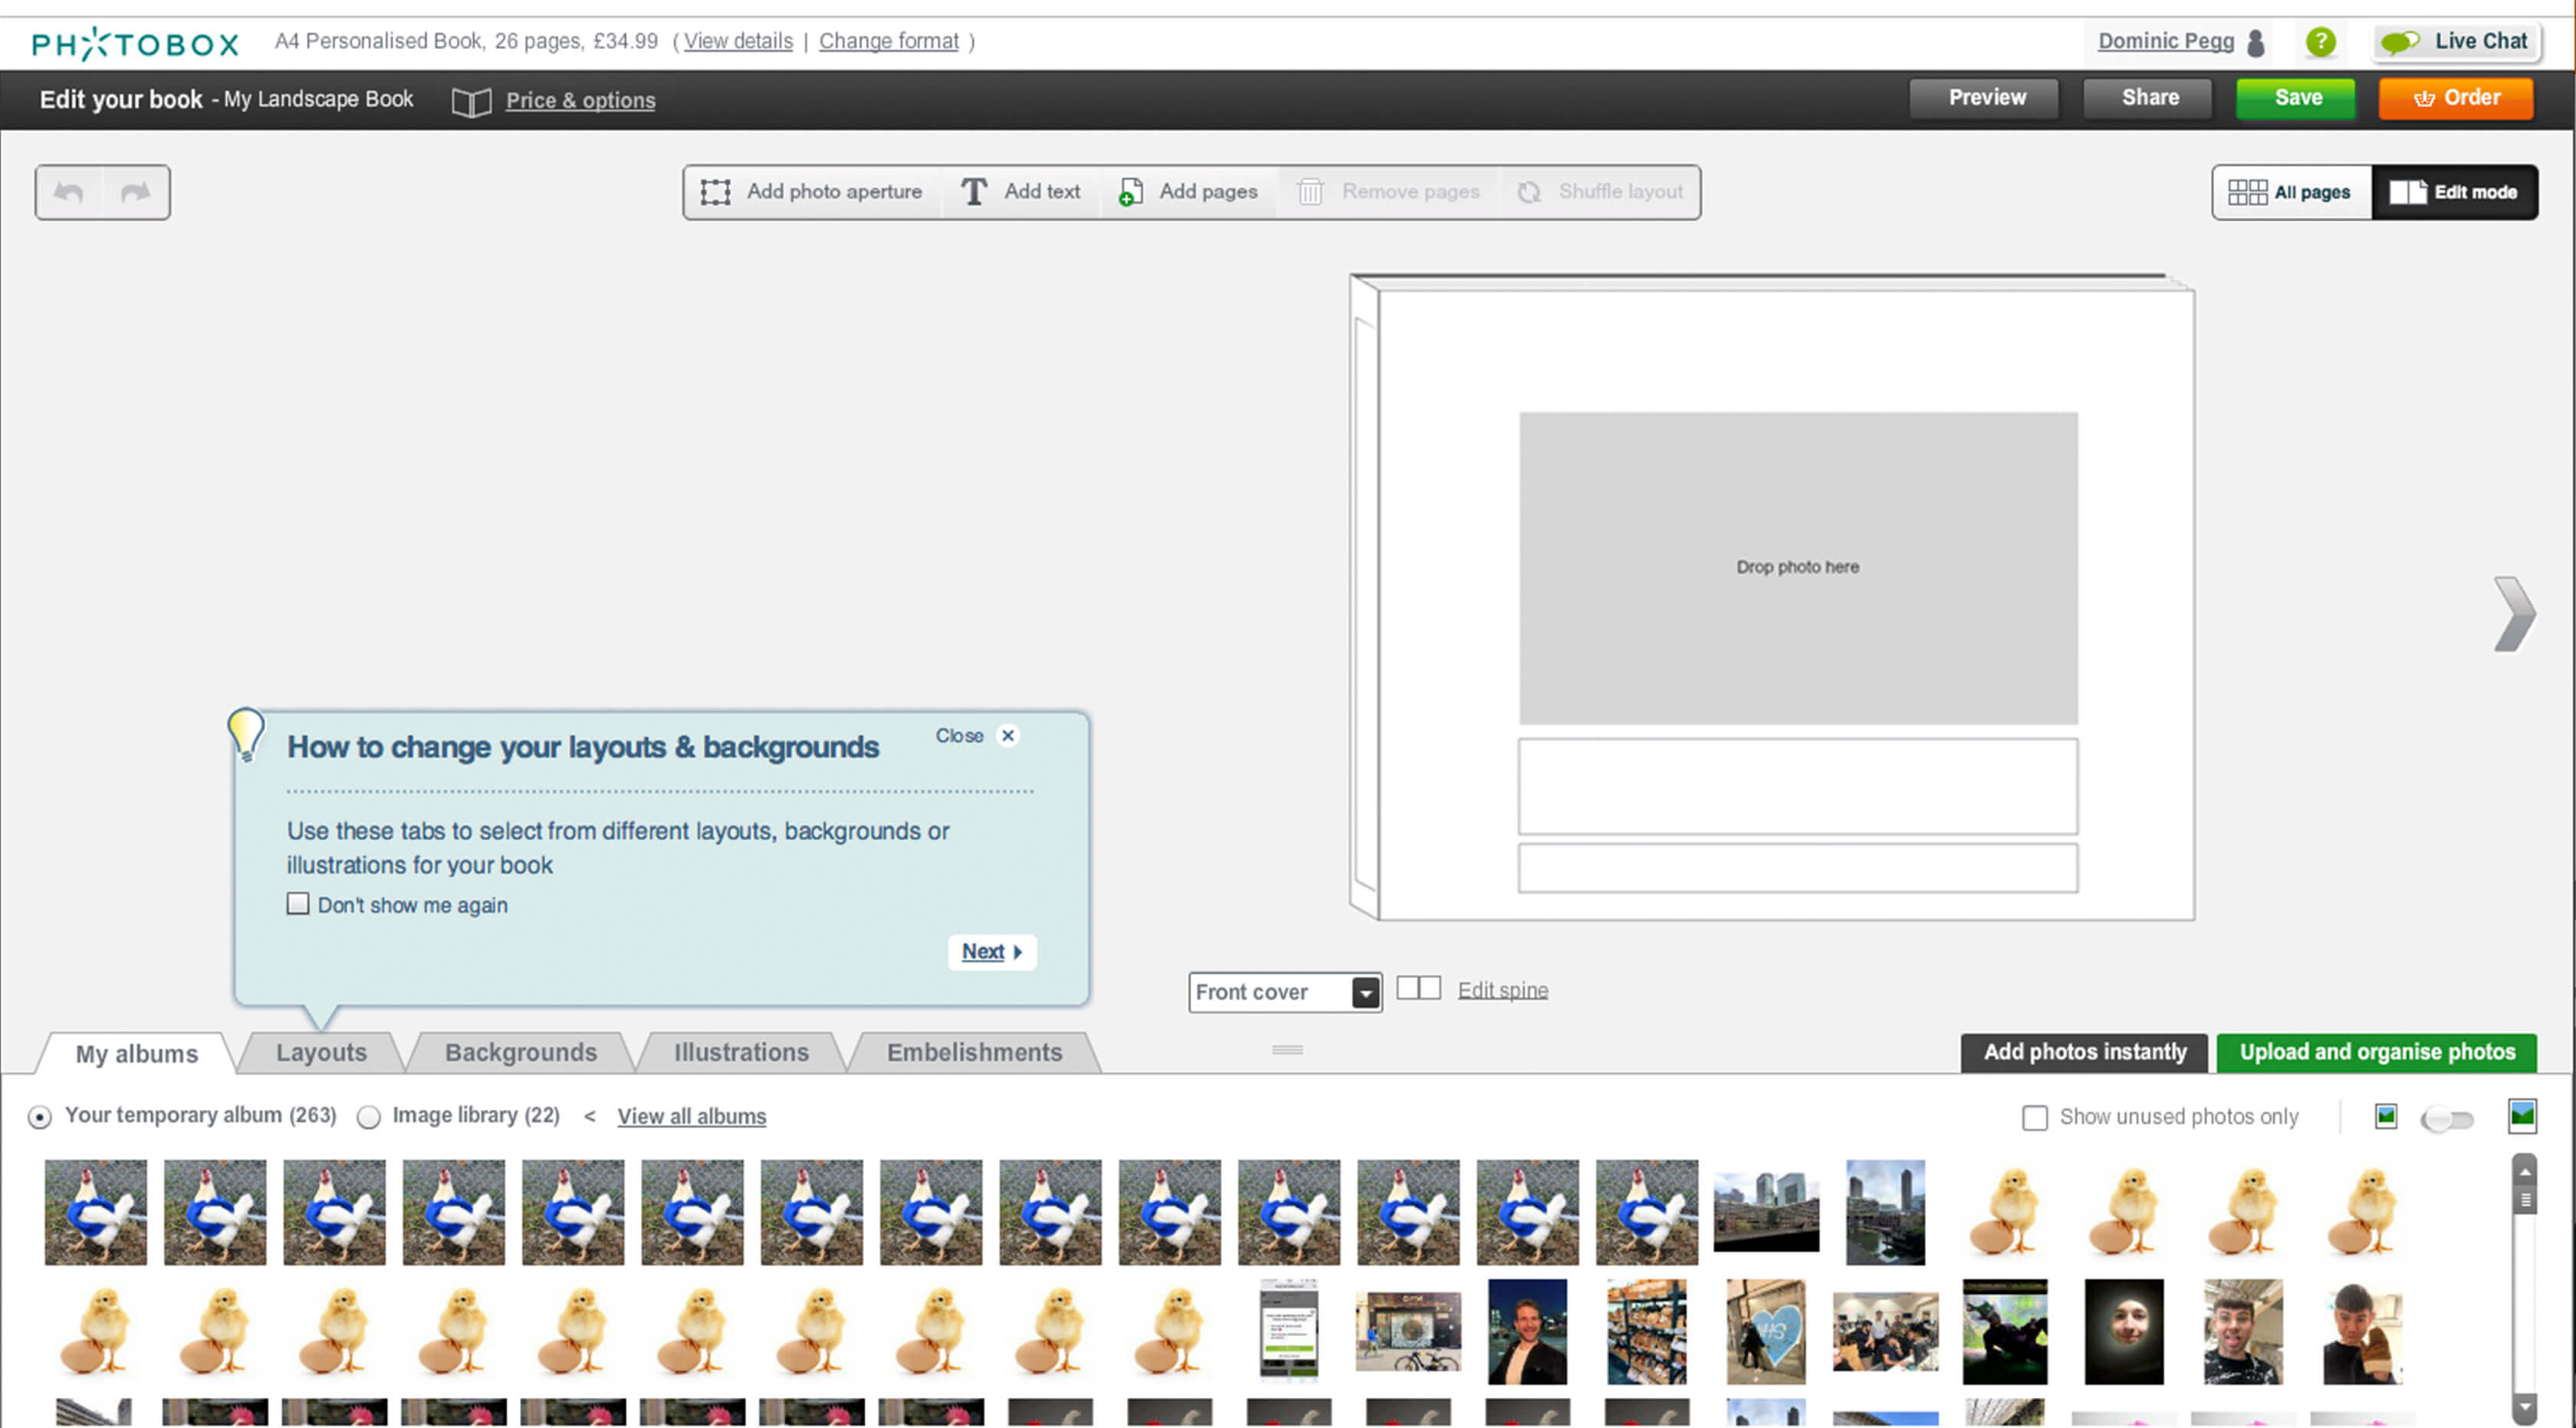Click the Live Chat speech bubble icon
The image size is (2576, 1428).
coord(2399,42)
